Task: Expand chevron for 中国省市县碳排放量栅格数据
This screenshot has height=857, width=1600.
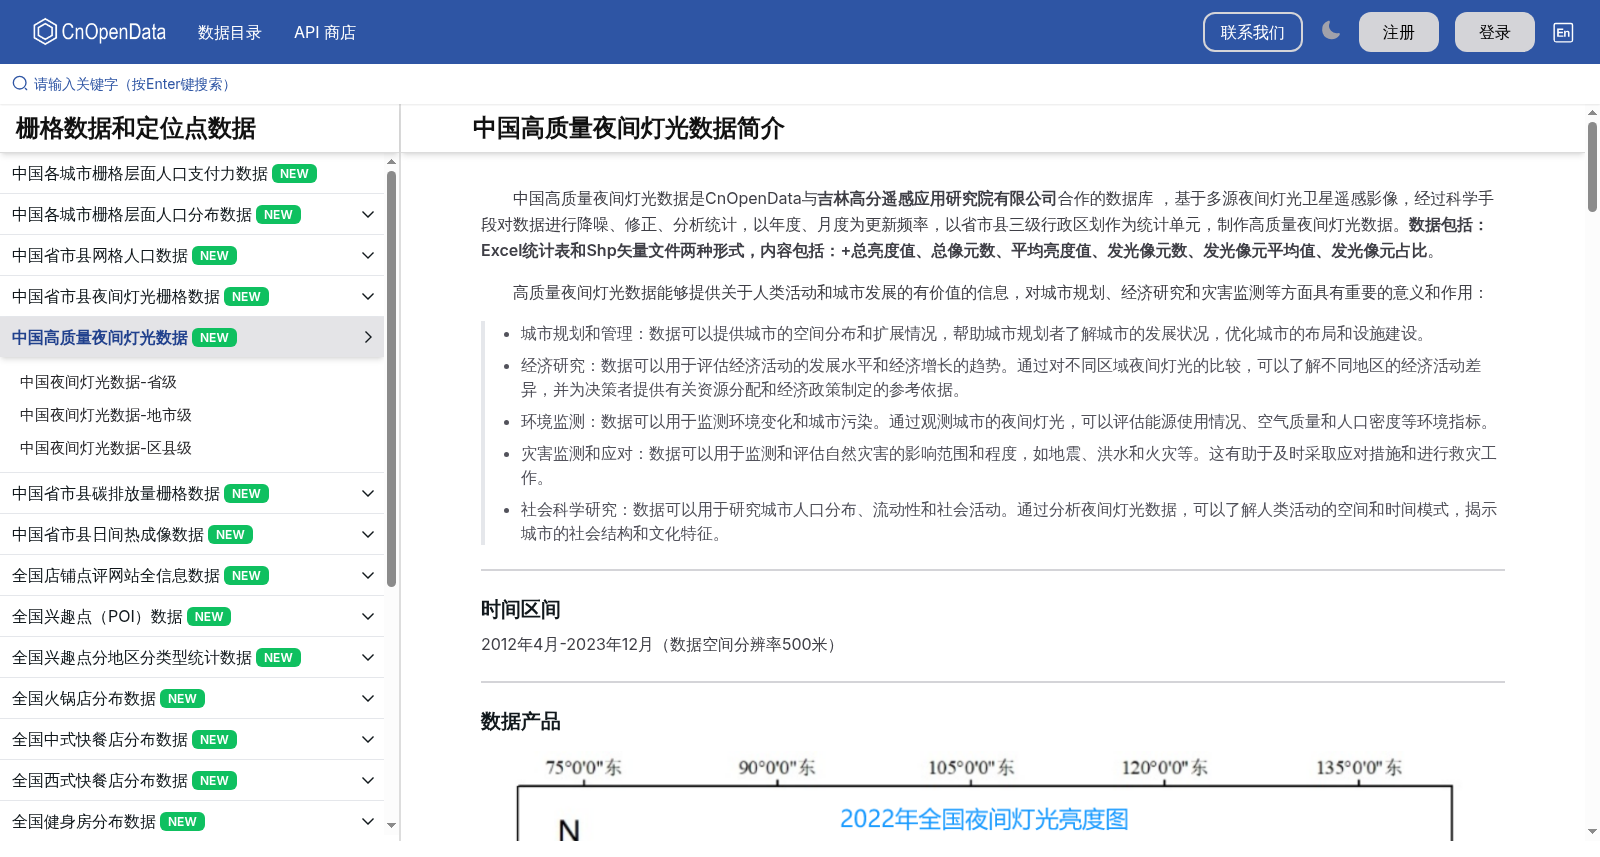Action: [368, 494]
